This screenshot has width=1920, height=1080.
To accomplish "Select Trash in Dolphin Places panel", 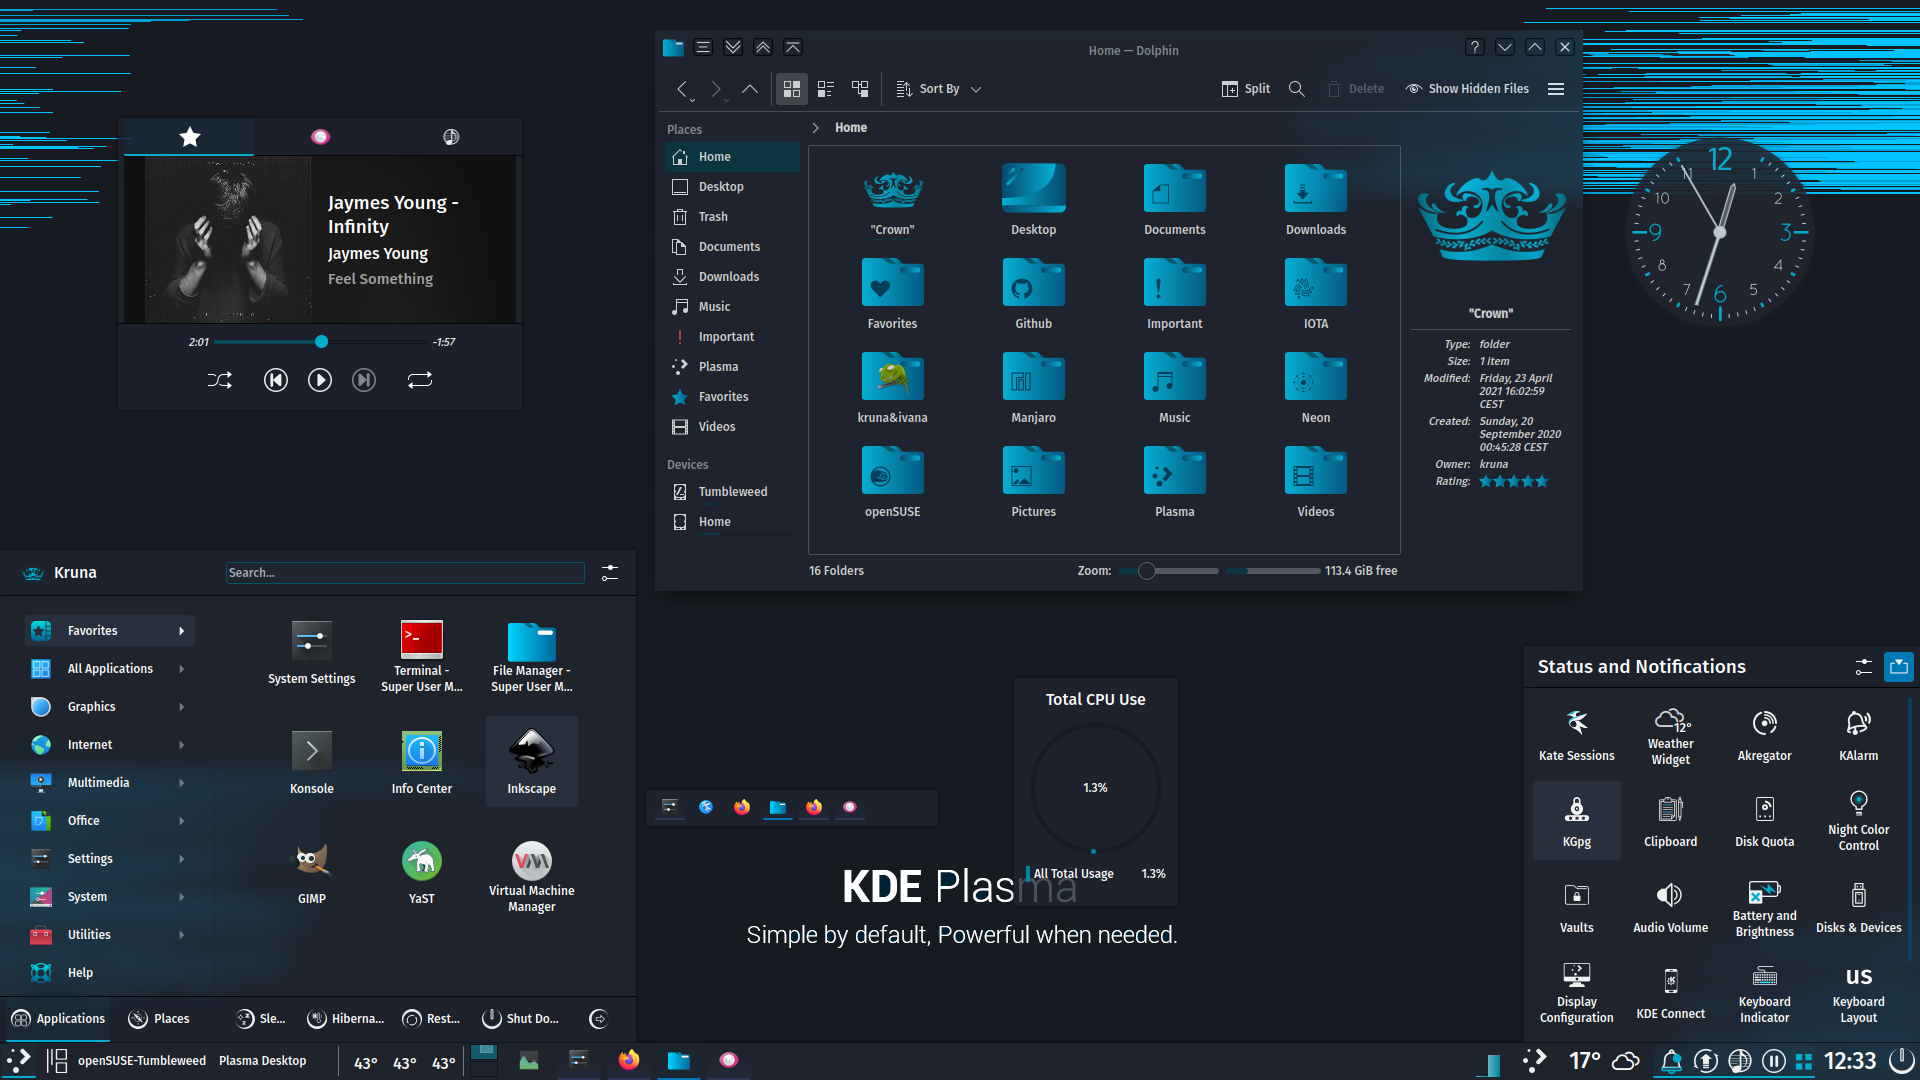I will (x=731, y=217).
